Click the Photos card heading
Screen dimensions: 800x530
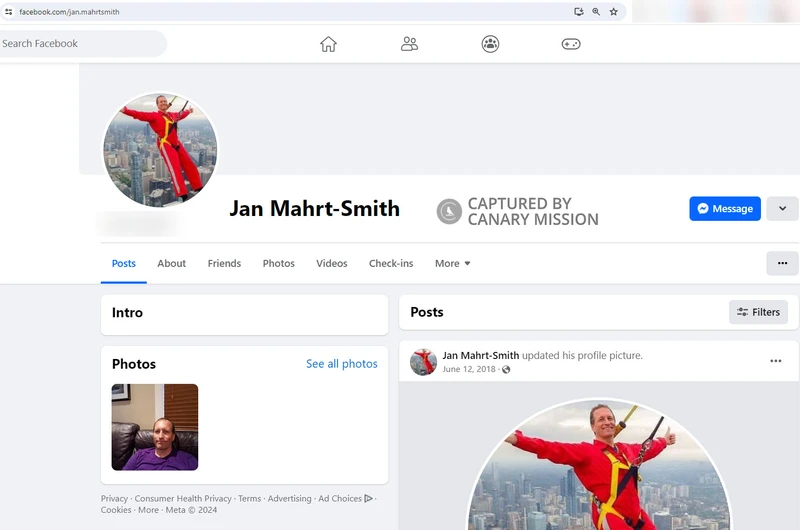134,364
